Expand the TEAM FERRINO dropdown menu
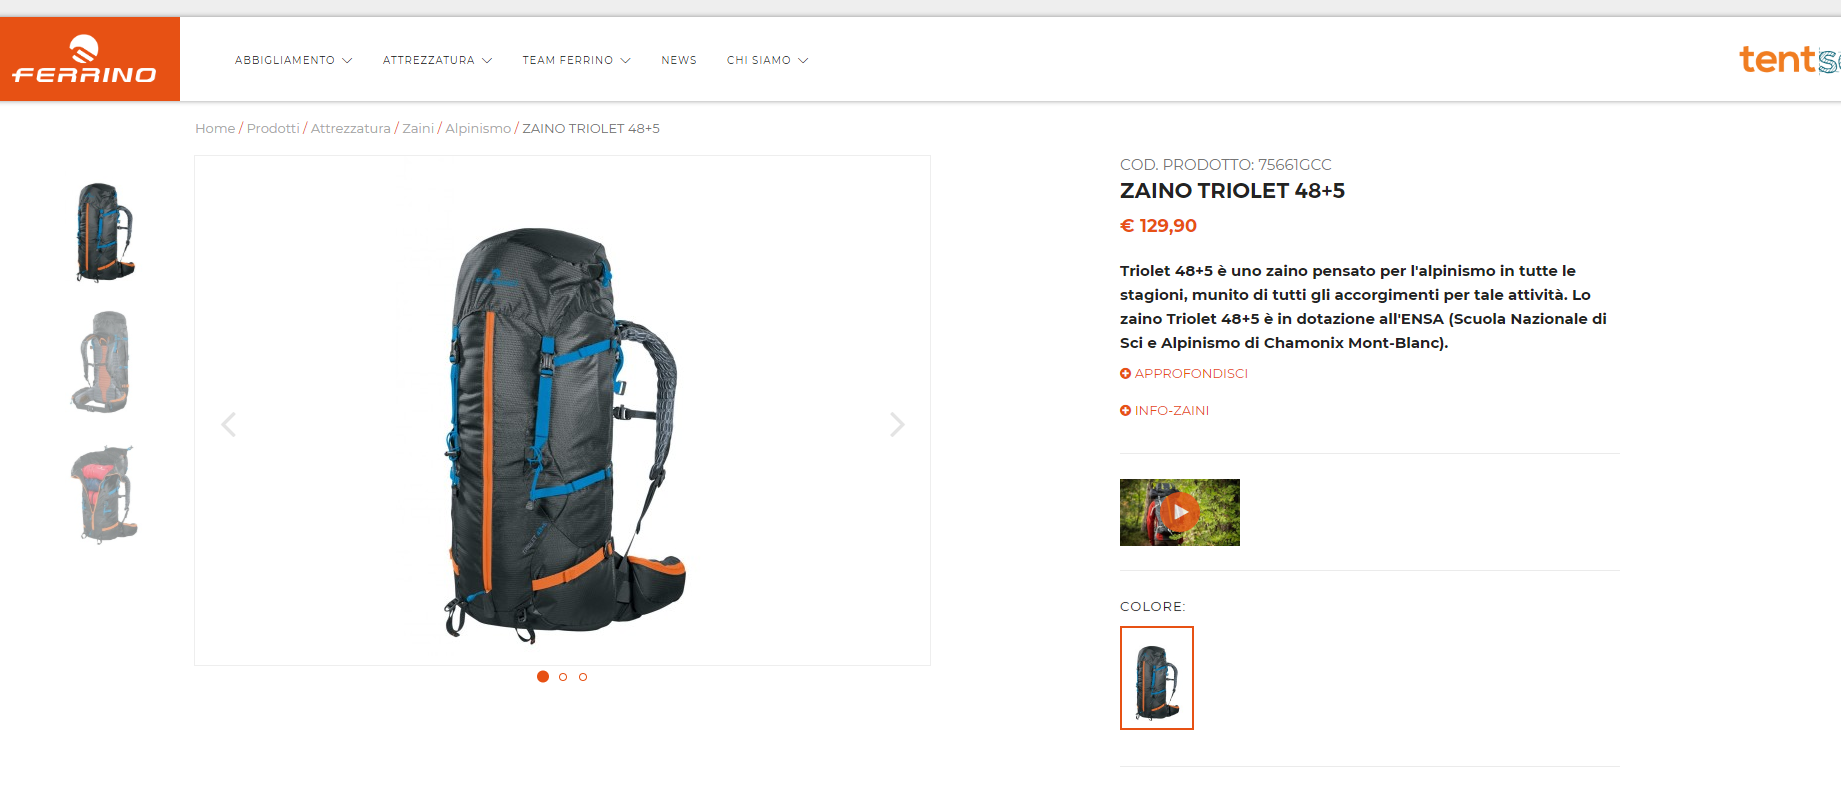Image resolution: width=1841 pixels, height=790 pixels. [576, 60]
